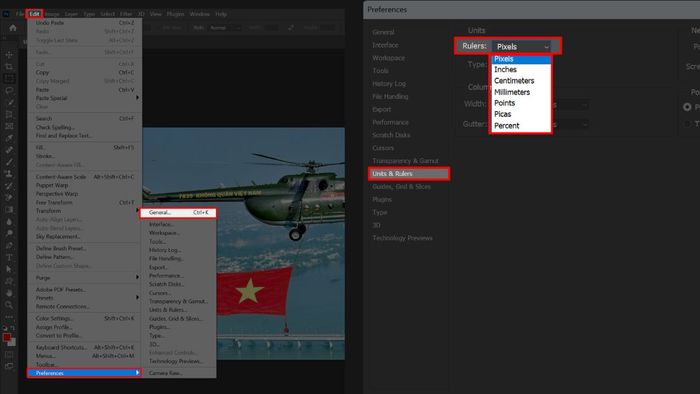Expand the Transform submenu arrow
Screen dimensions: 700x394
click(x=138, y=211)
